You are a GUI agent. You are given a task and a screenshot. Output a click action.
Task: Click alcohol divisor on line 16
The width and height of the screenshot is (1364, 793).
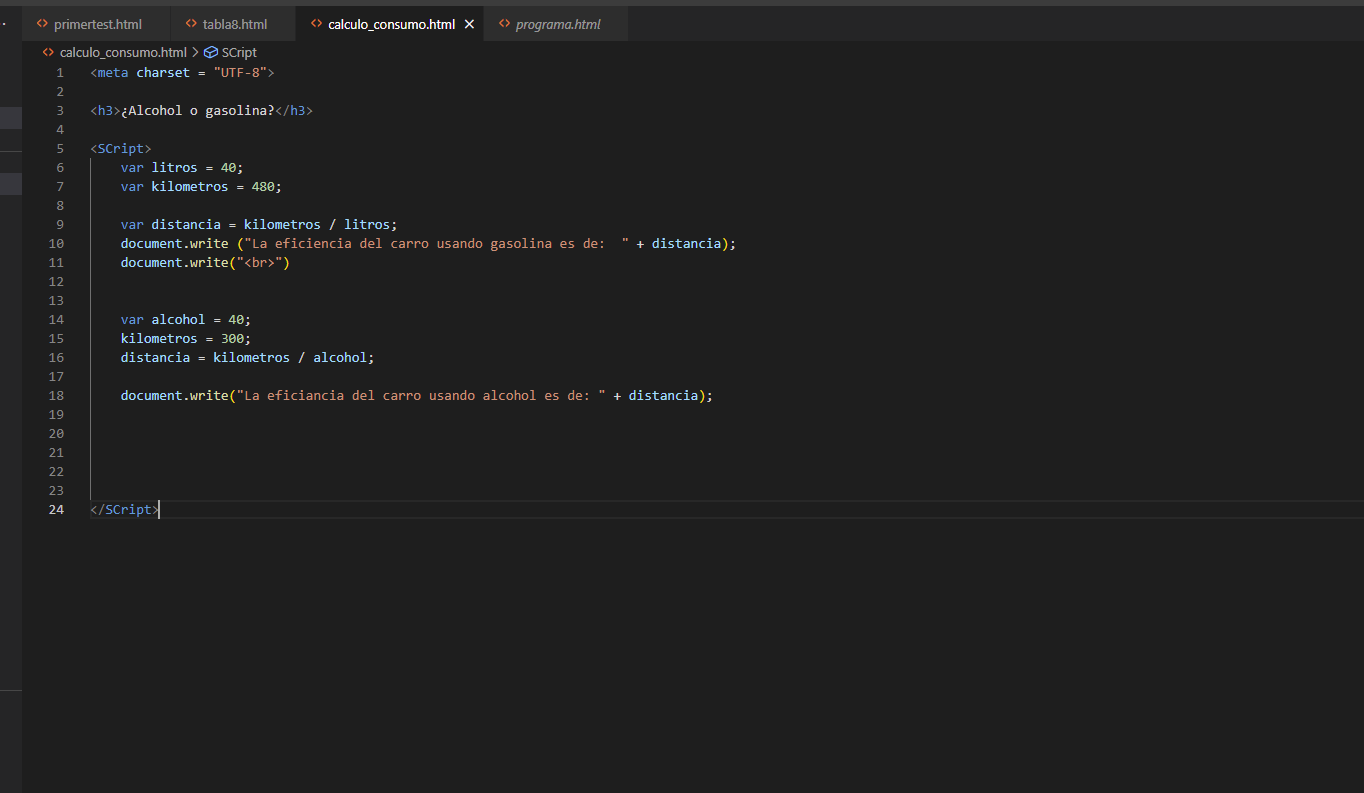(x=340, y=358)
